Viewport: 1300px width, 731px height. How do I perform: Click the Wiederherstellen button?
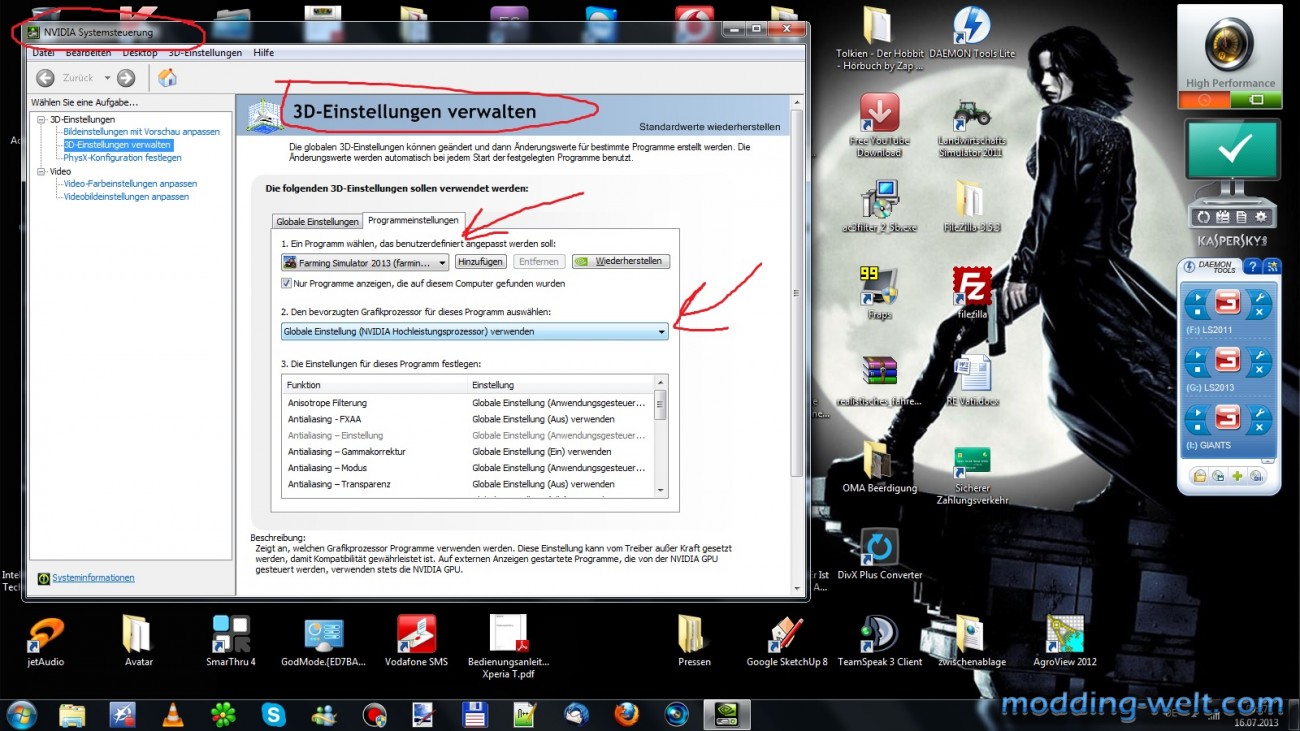pos(621,262)
